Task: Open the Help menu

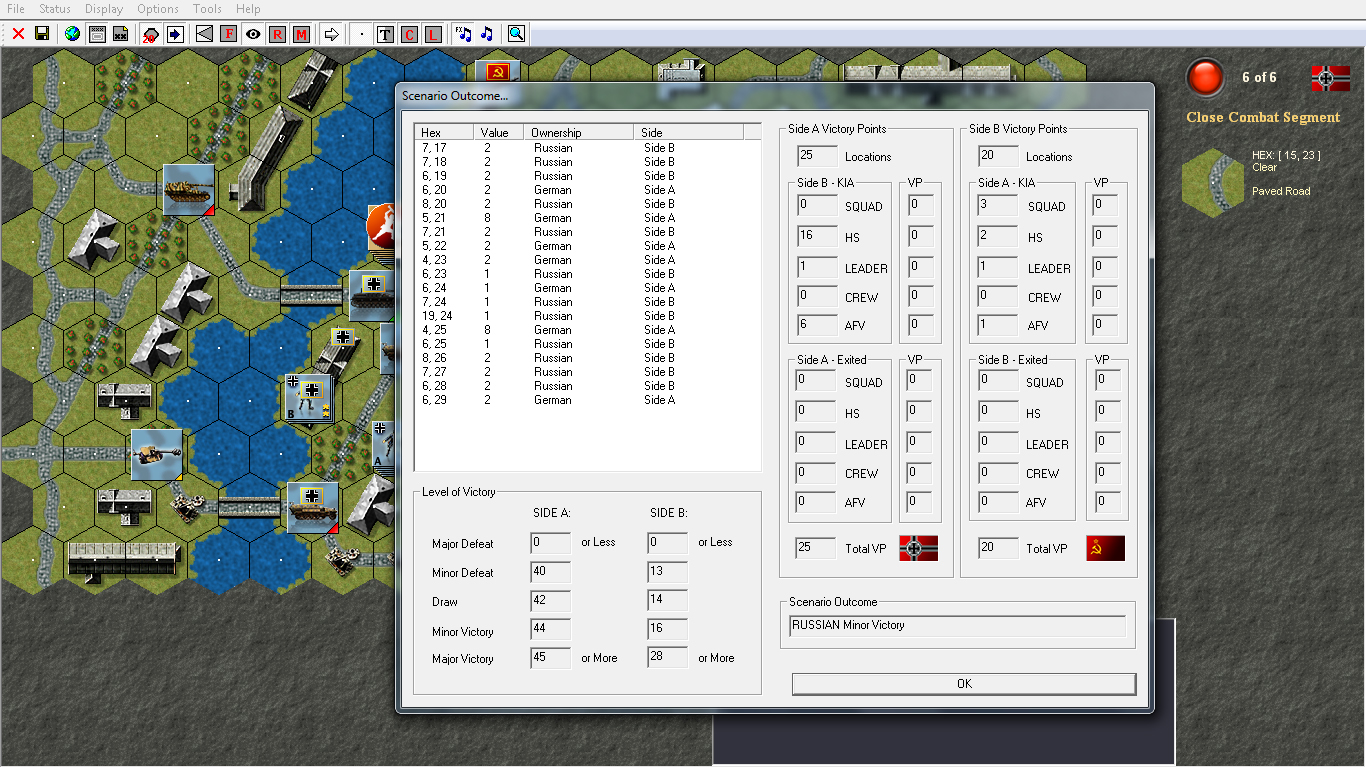Action: [x=247, y=9]
